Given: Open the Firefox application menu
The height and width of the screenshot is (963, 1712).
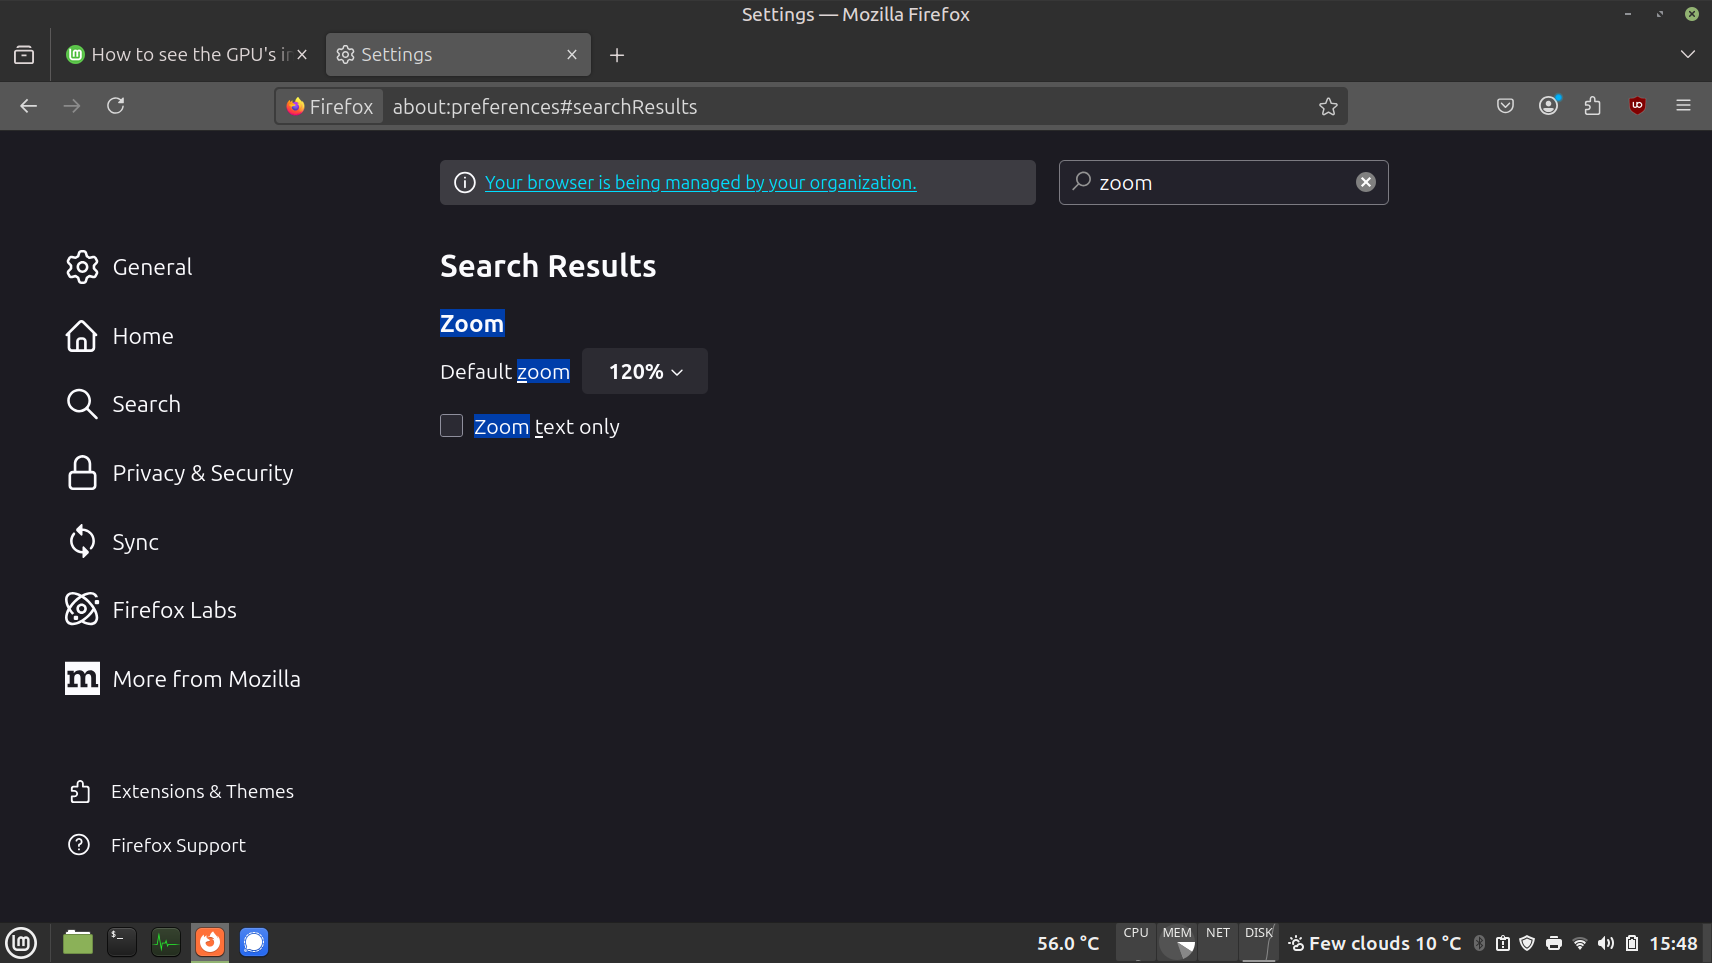Looking at the screenshot, I should tap(1684, 106).
